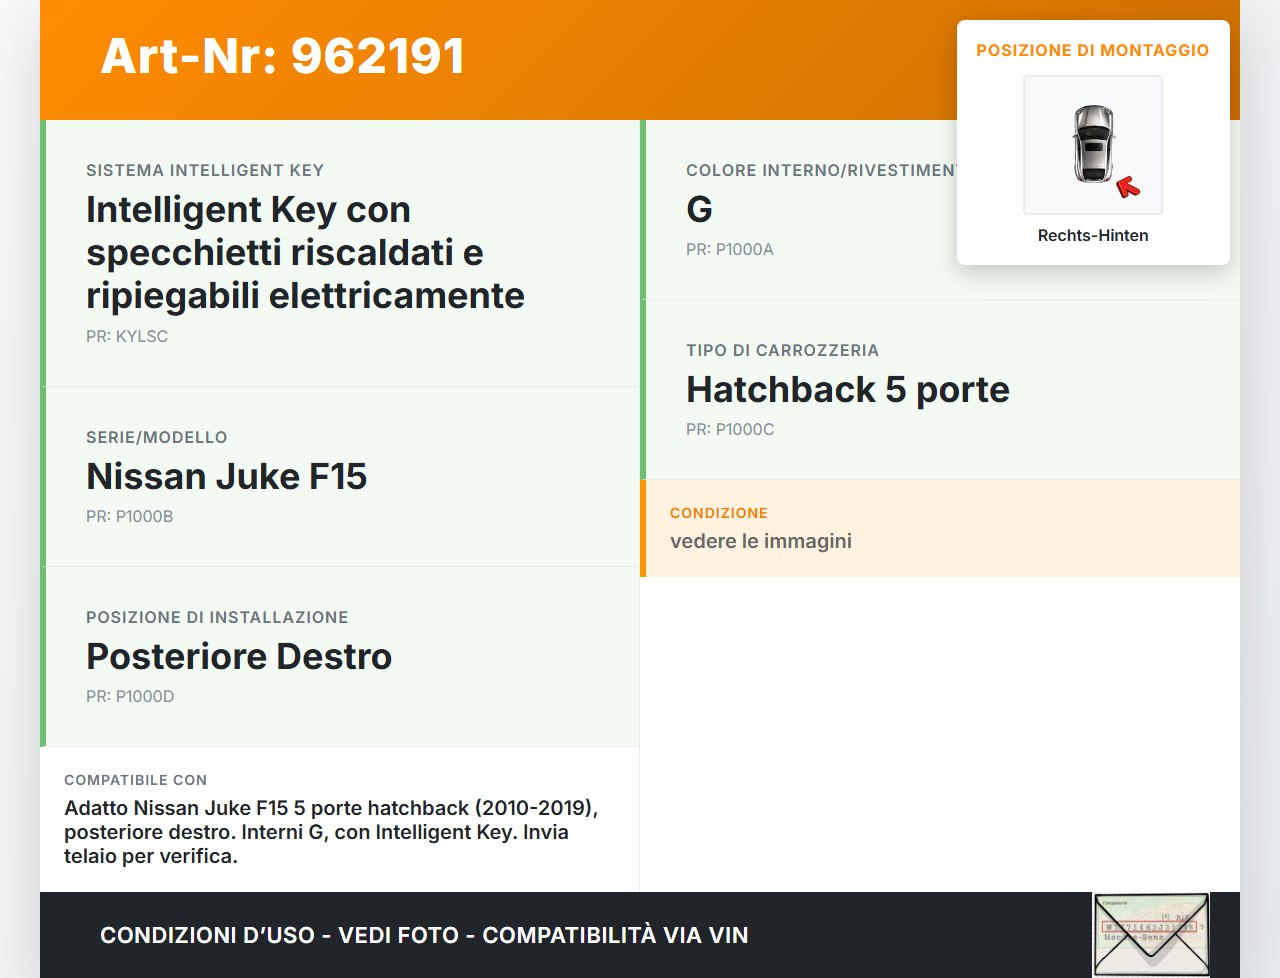
Task: Click the 'vedere le immagini' condition text
Action: coord(760,541)
